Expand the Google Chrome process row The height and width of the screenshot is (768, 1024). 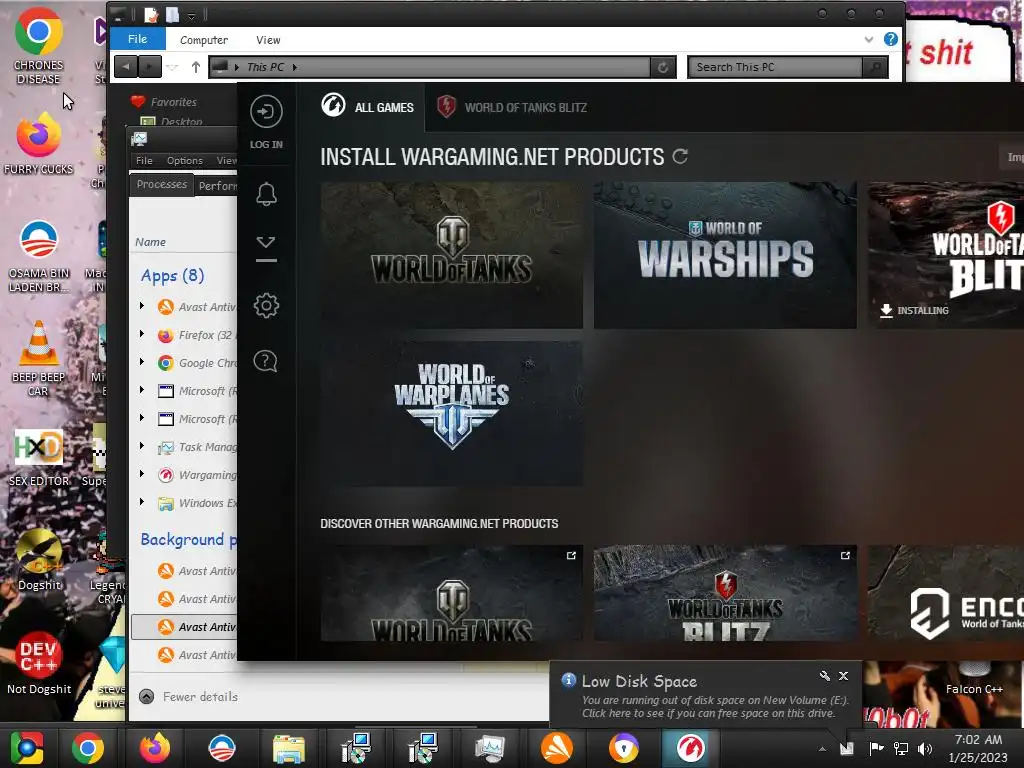pyautogui.click(x=142, y=362)
